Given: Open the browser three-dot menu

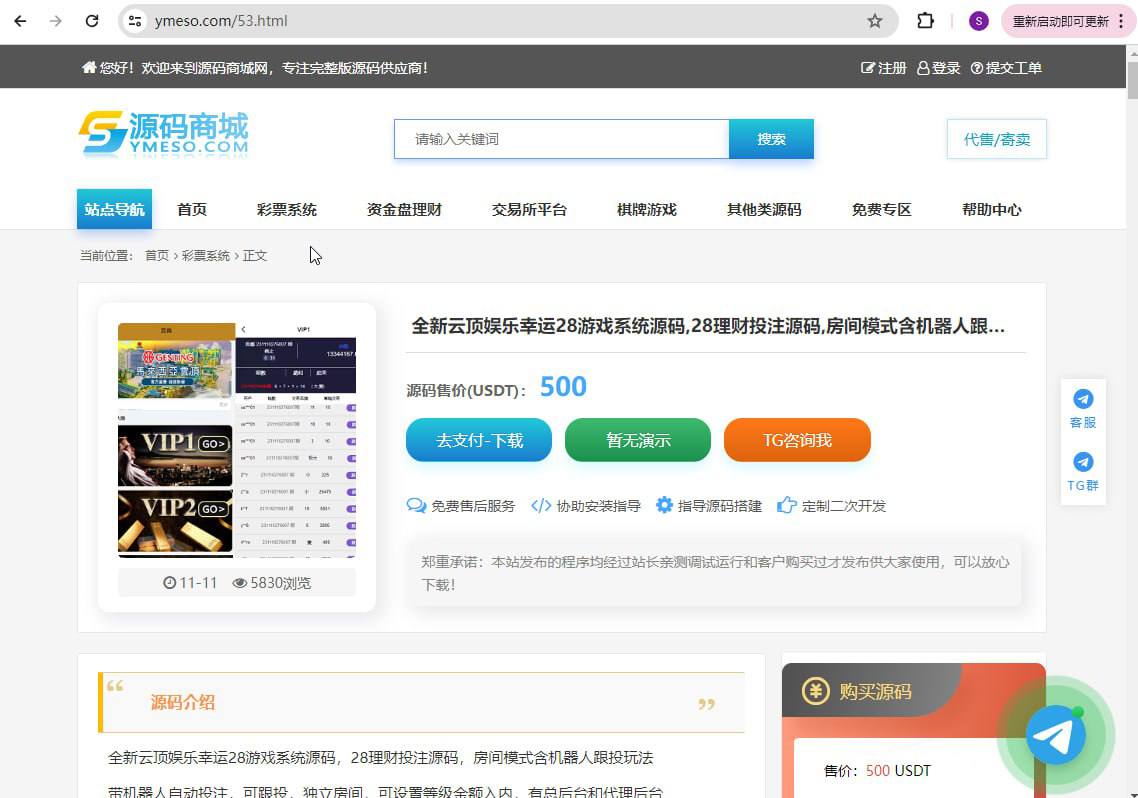Looking at the screenshot, I should [1121, 21].
